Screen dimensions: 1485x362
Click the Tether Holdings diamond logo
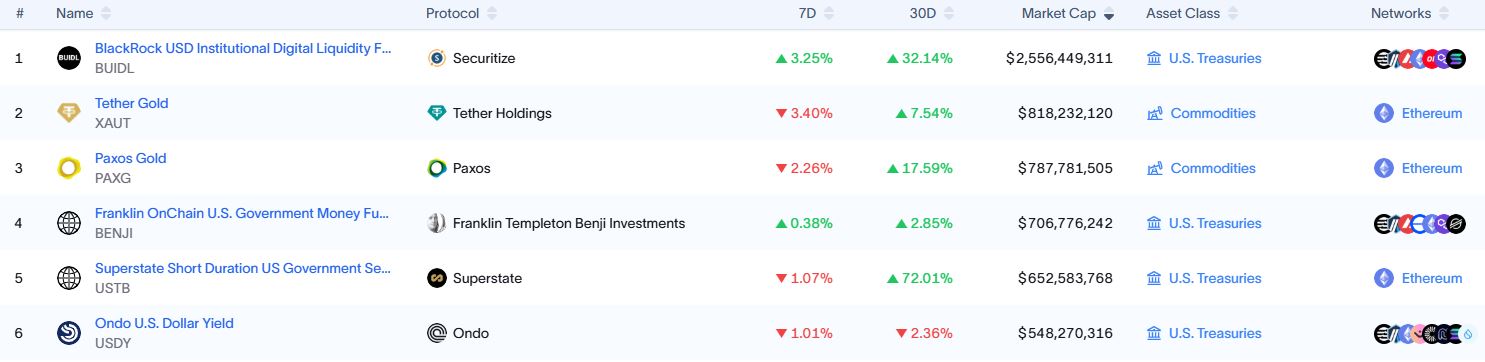[436, 113]
